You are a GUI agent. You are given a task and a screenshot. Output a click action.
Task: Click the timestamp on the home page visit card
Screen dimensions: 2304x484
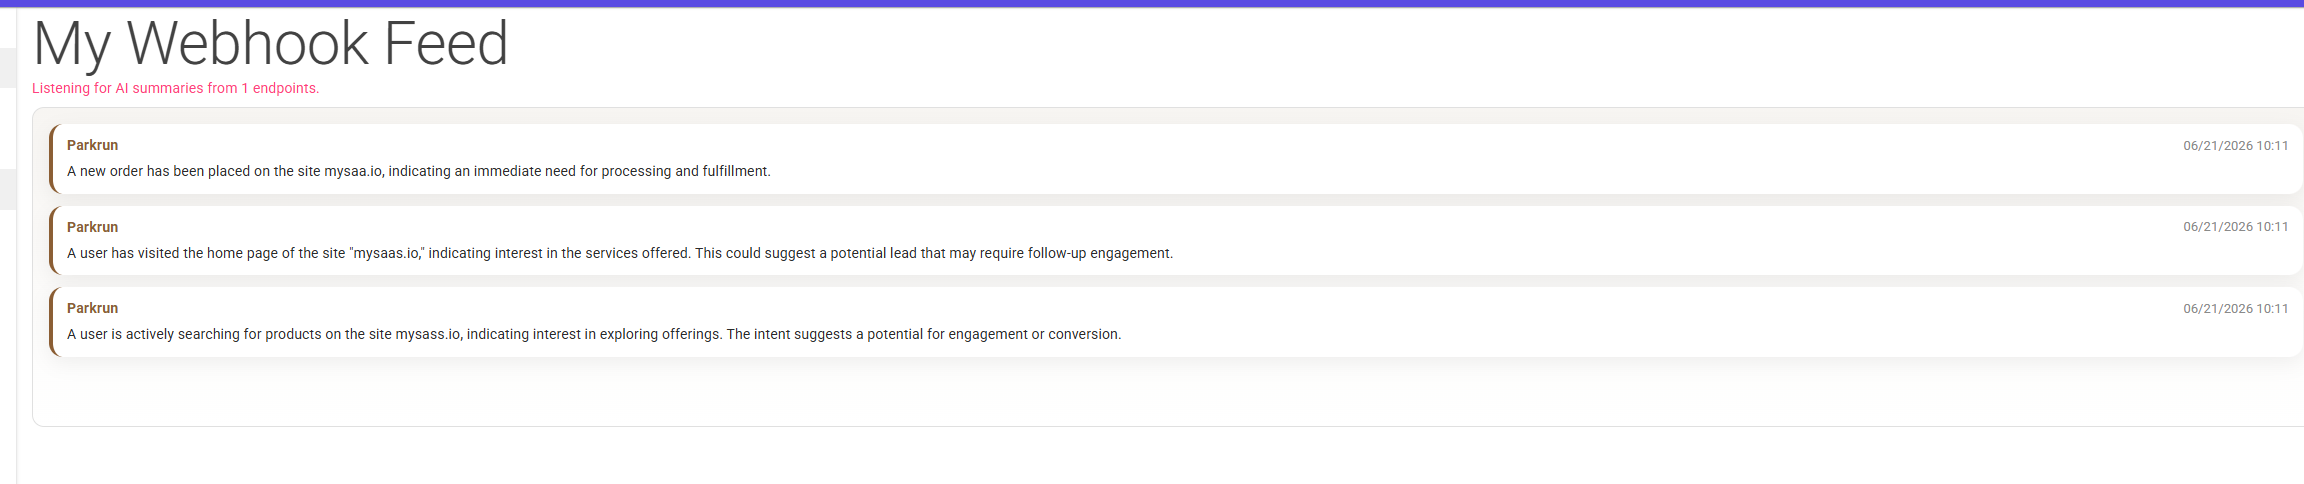coord(2235,227)
